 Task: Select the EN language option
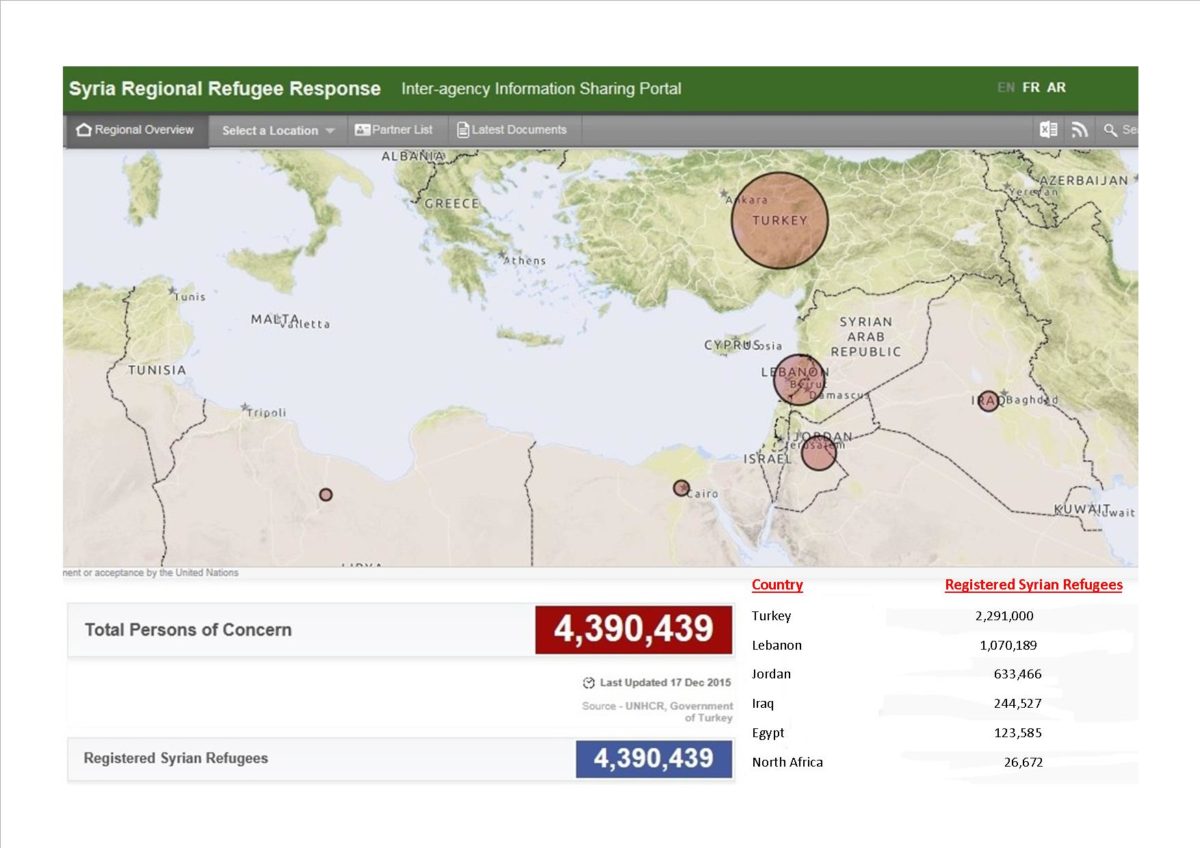[x=1006, y=88]
